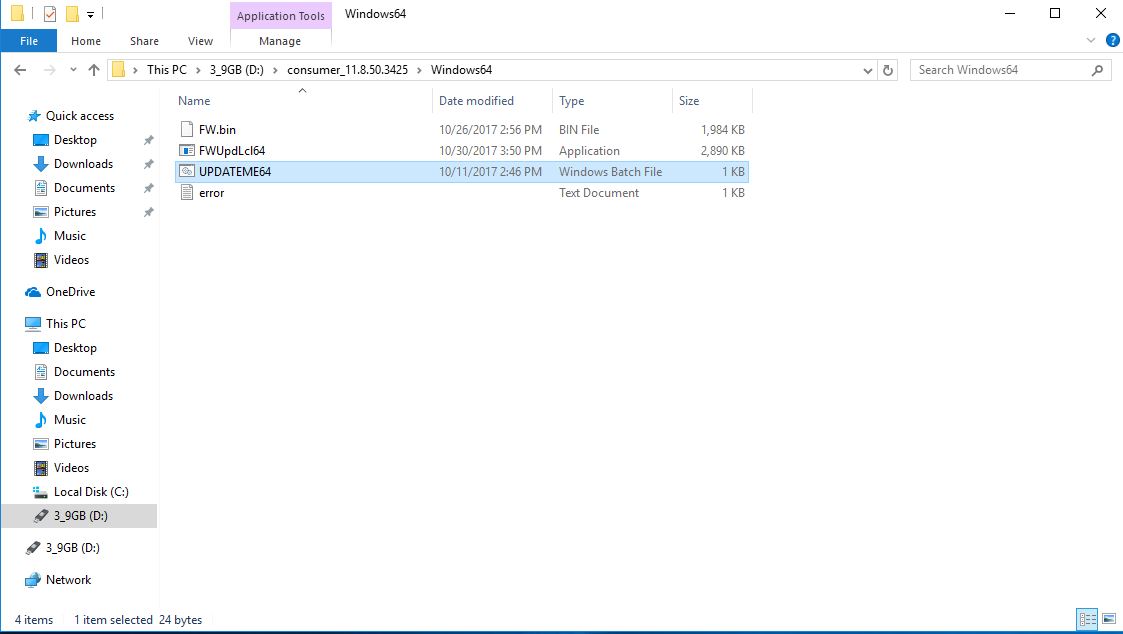This screenshot has height=634, width=1123.
Task: Select the FWUpdLcl64 application file
Action: (232, 151)
